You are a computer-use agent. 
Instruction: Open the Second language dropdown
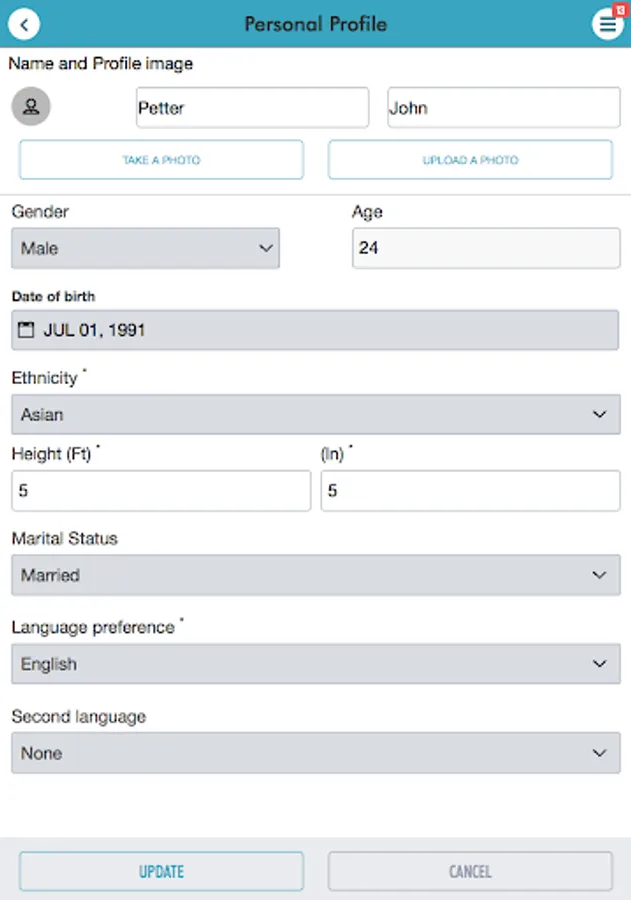(315, 753)
